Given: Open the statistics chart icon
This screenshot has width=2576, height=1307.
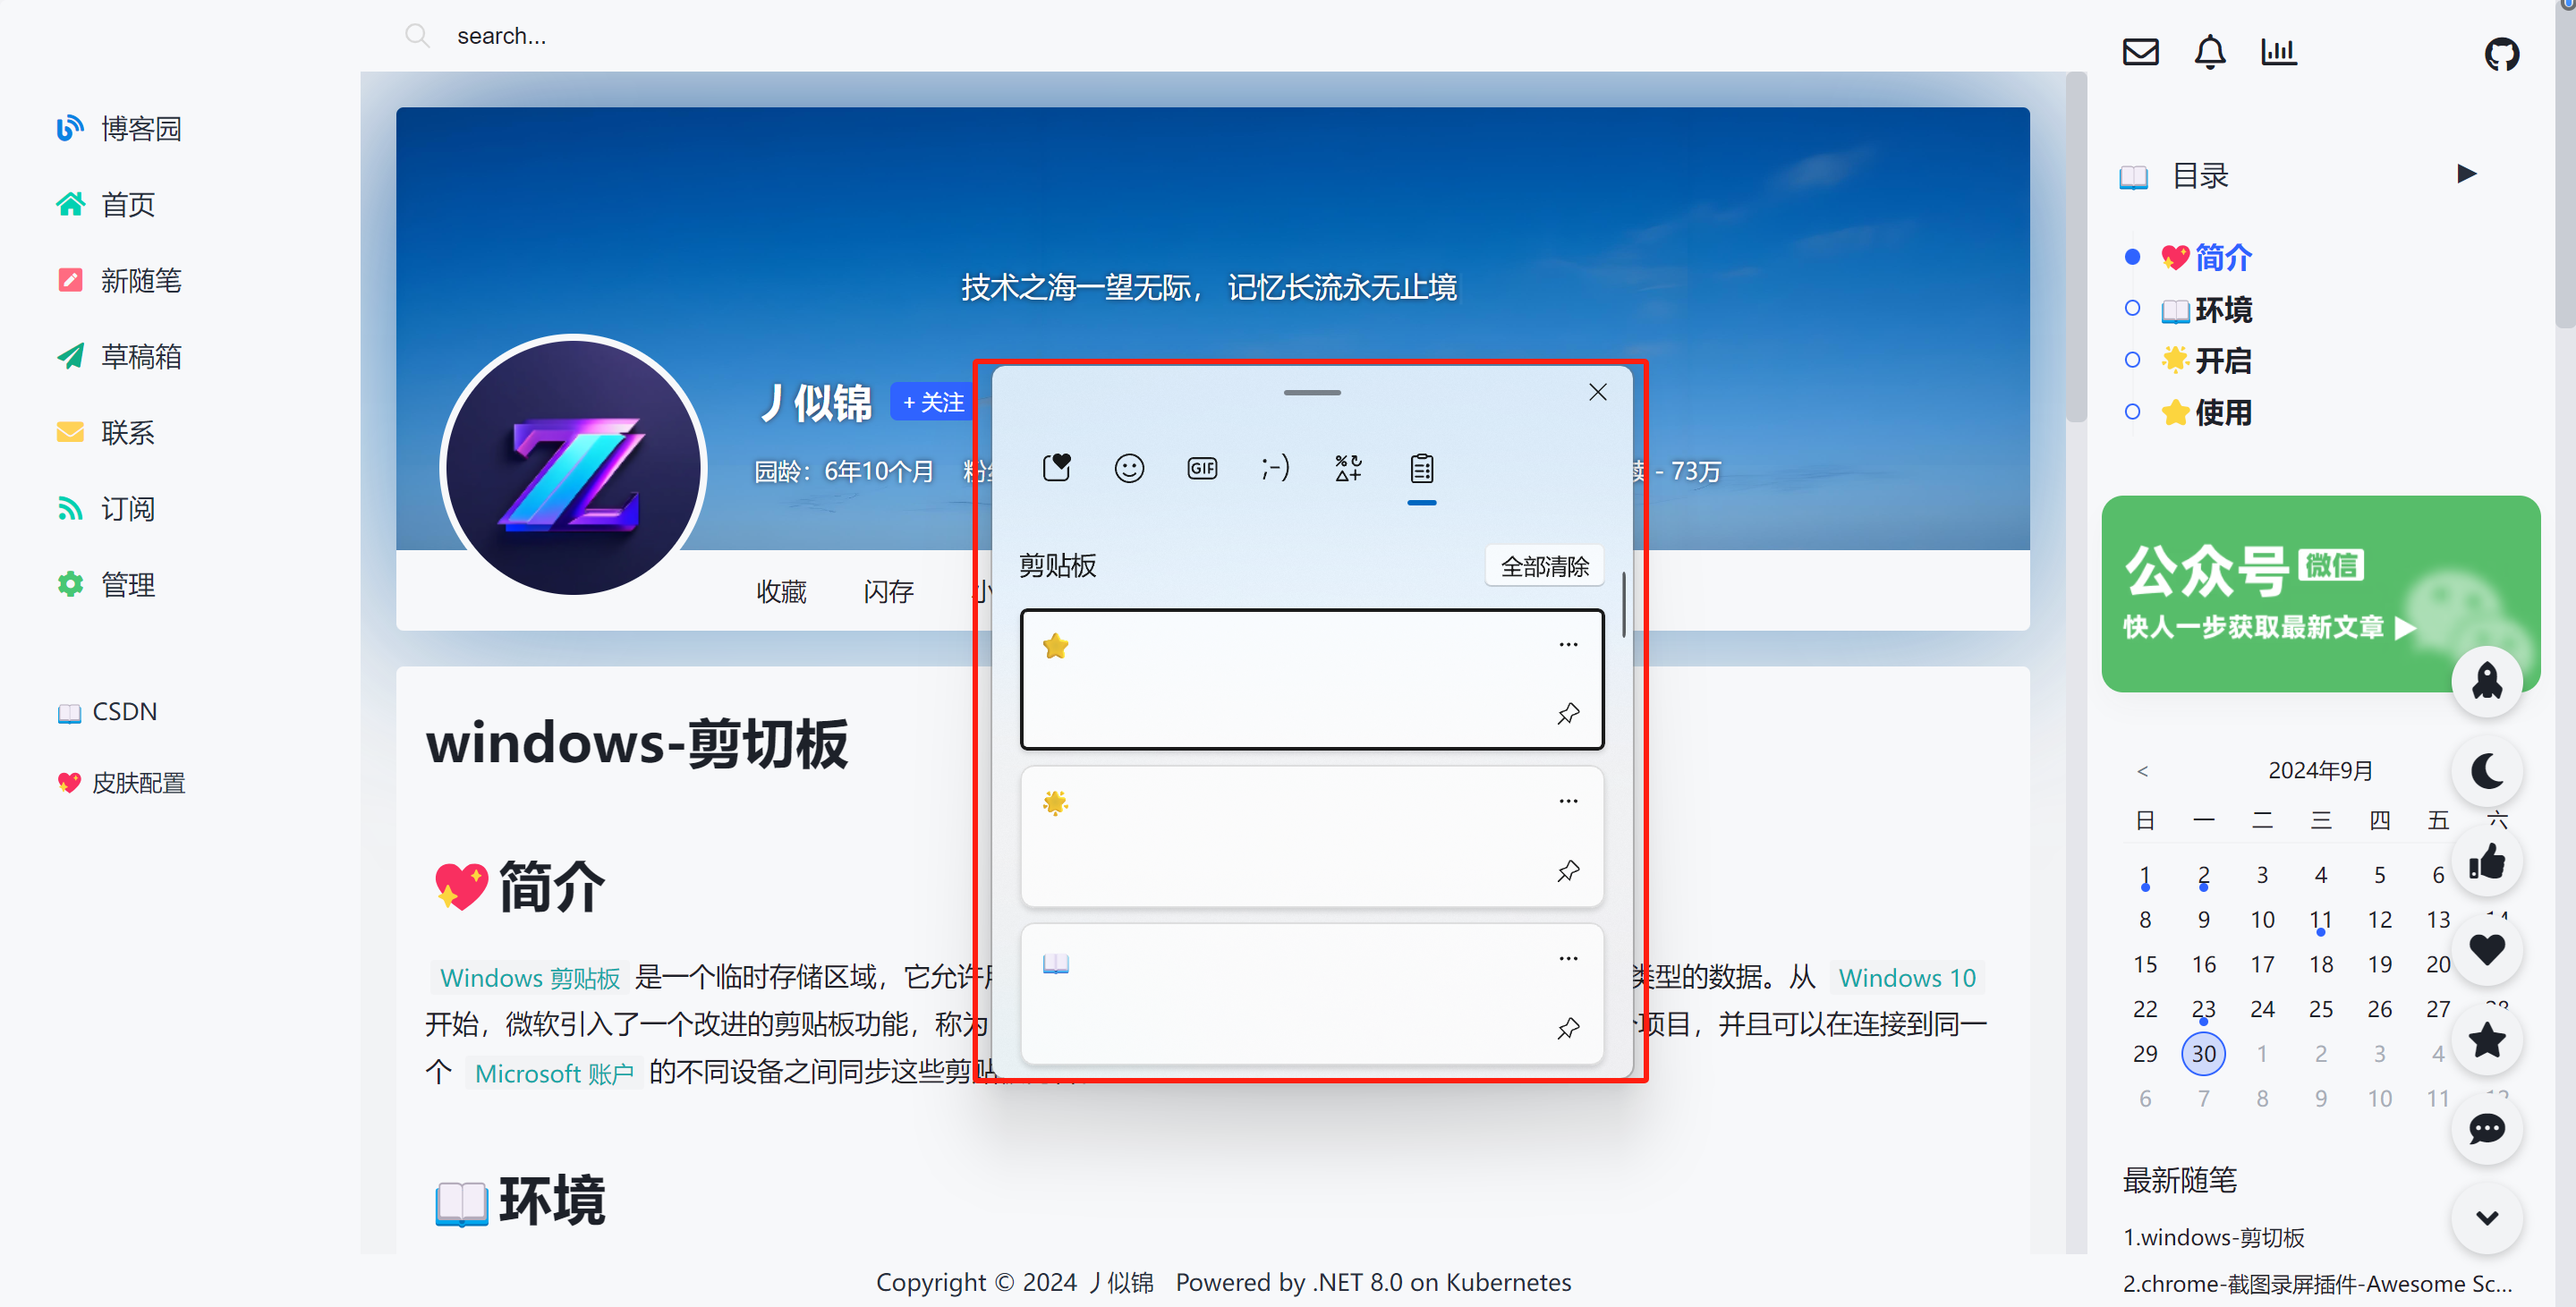Looking at the screenshot, I should (x=2278, y=51).
